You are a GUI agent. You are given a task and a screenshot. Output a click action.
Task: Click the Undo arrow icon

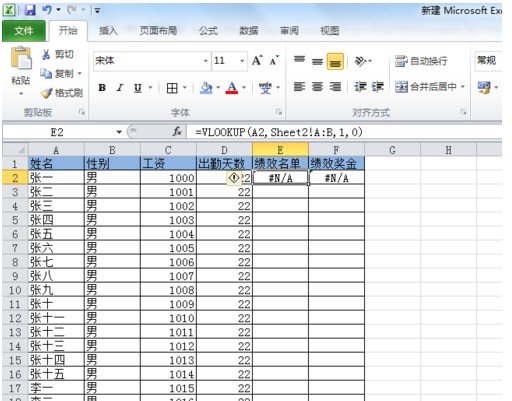click(47, 10)
